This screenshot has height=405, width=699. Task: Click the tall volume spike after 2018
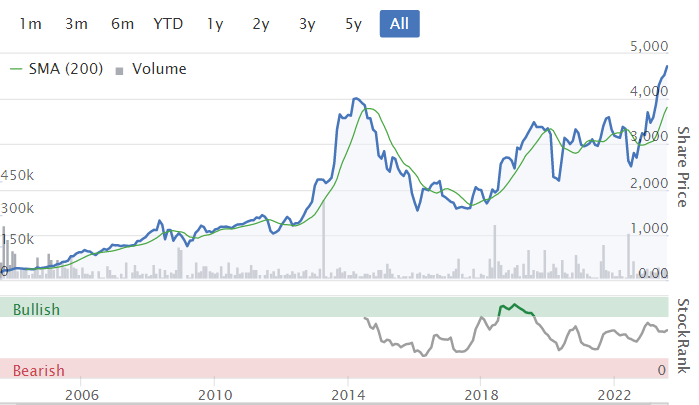494,252
